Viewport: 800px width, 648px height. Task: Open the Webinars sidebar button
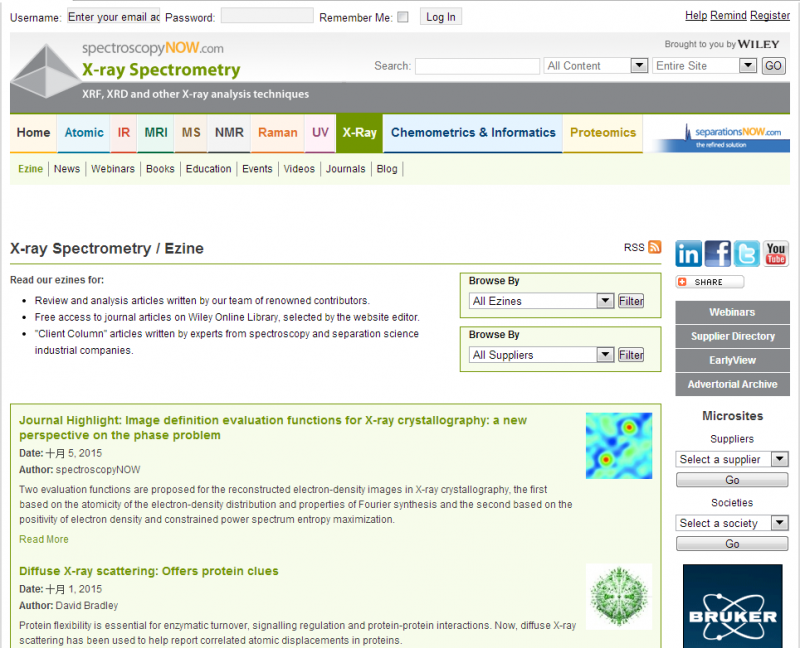pyautogui.click(x=732, y=312)
